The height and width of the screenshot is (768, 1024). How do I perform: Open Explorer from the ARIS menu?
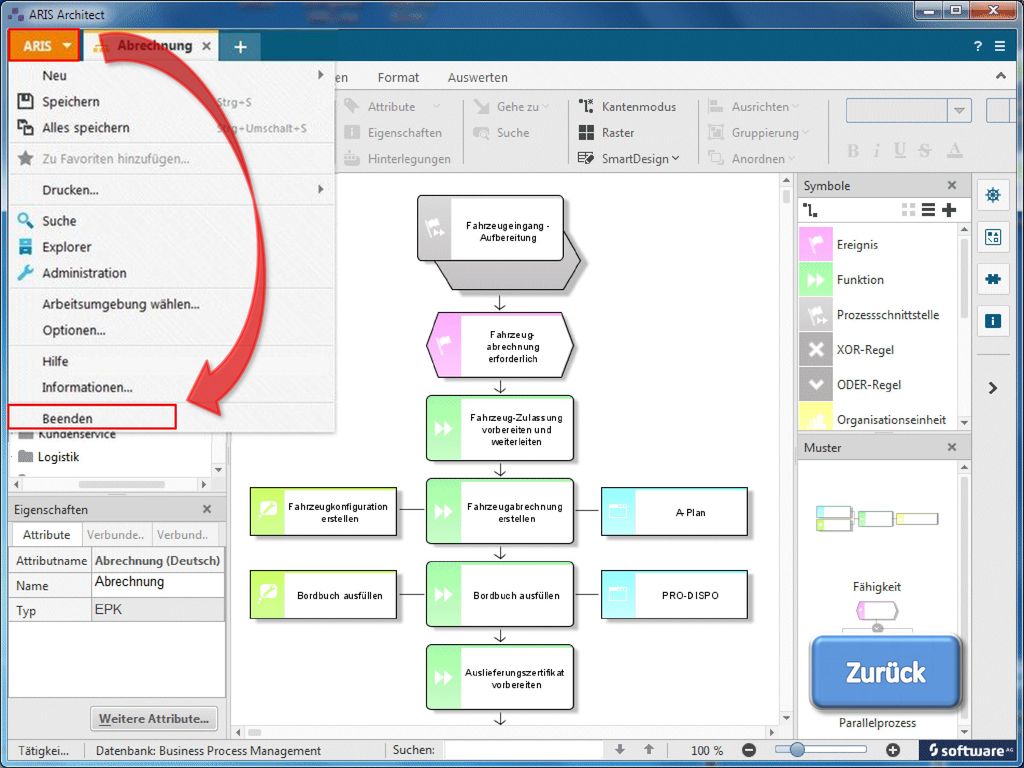tap(173, 247)
